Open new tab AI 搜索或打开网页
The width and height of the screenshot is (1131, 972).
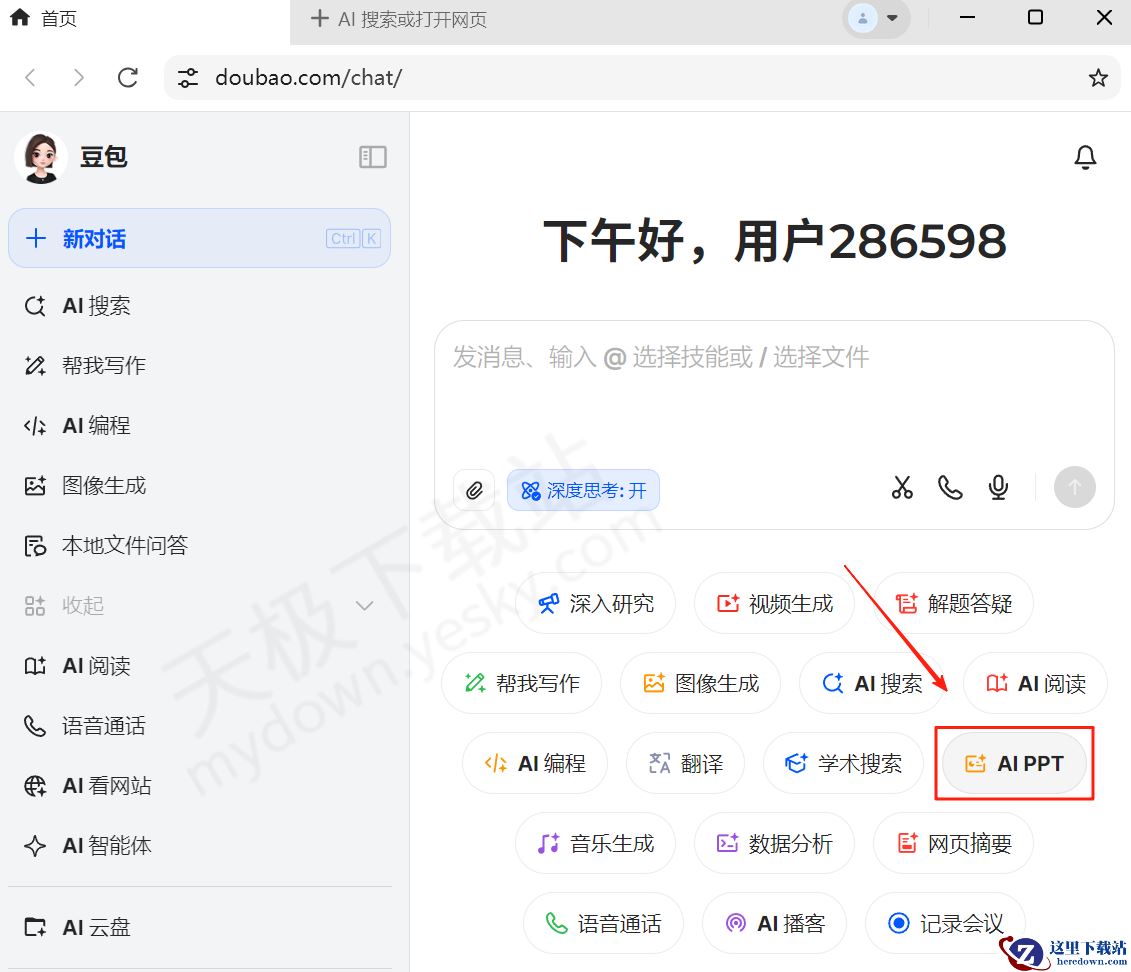pyautogui.click(x=399, y=19)
